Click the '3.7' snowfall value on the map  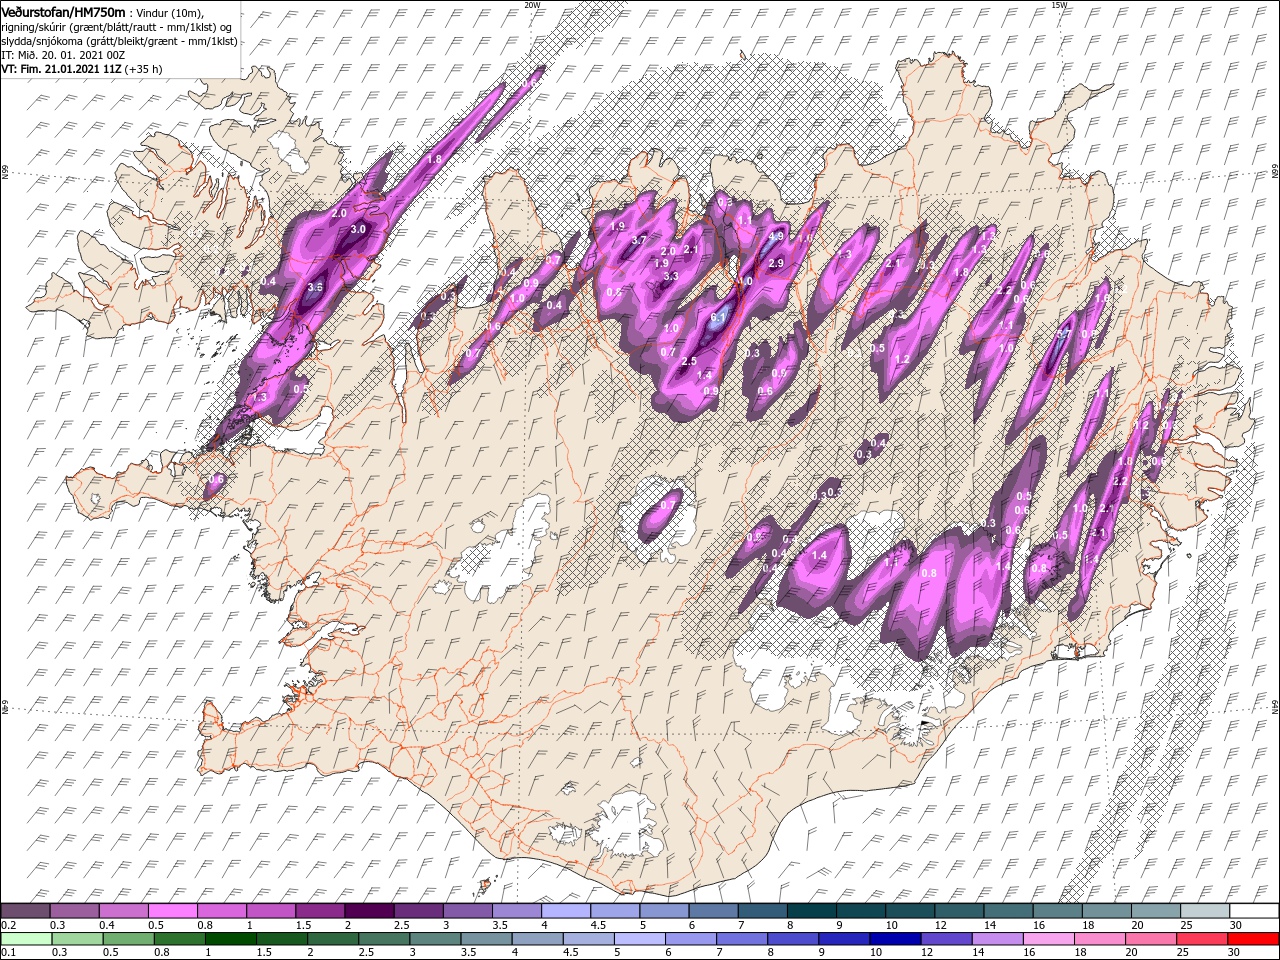(640, 240)
